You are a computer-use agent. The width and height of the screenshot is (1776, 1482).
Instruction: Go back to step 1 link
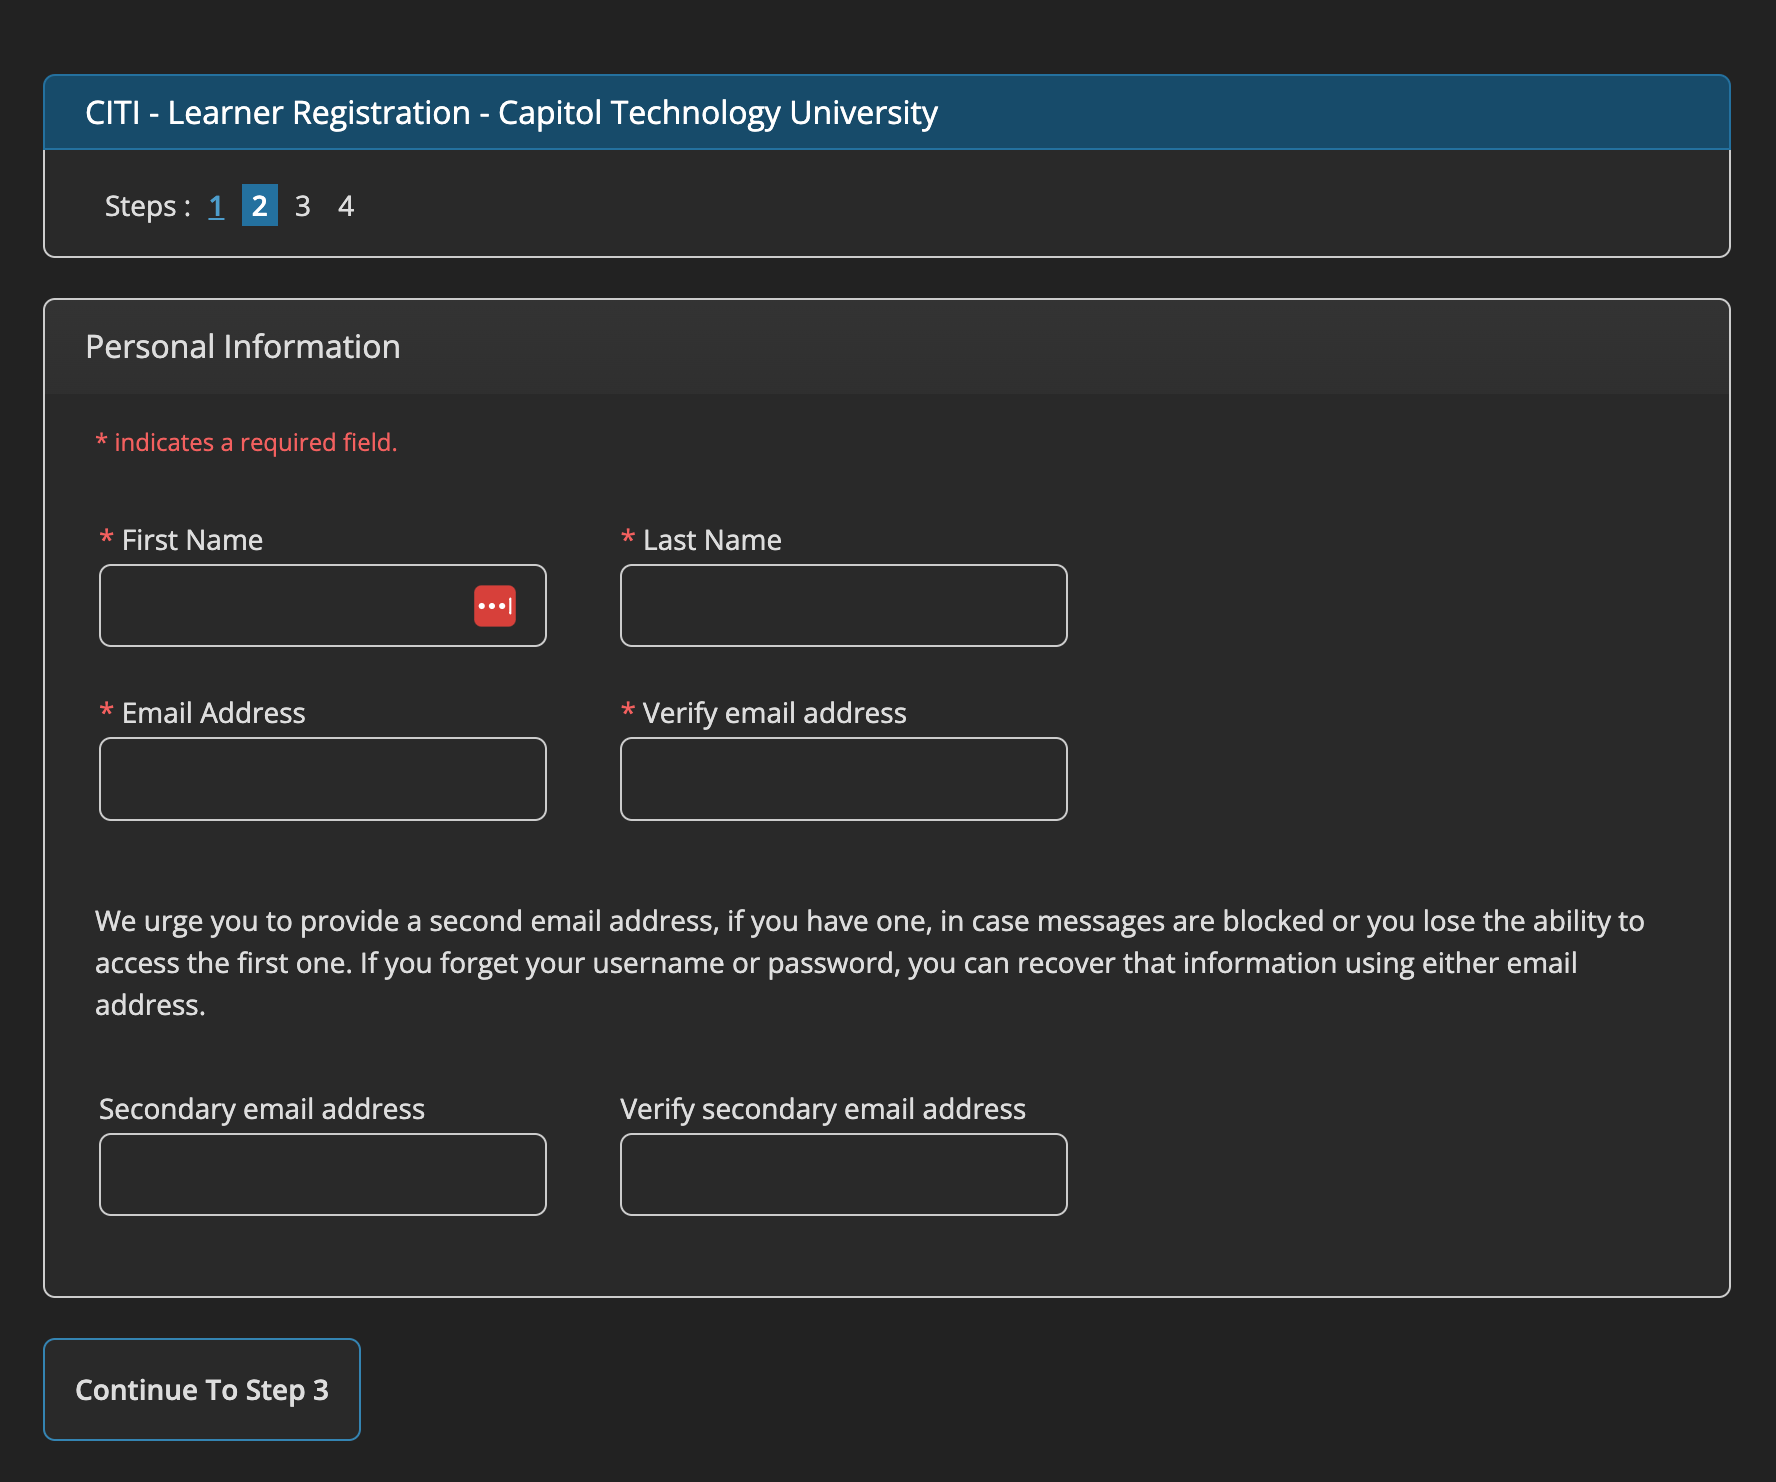point(216,206)
